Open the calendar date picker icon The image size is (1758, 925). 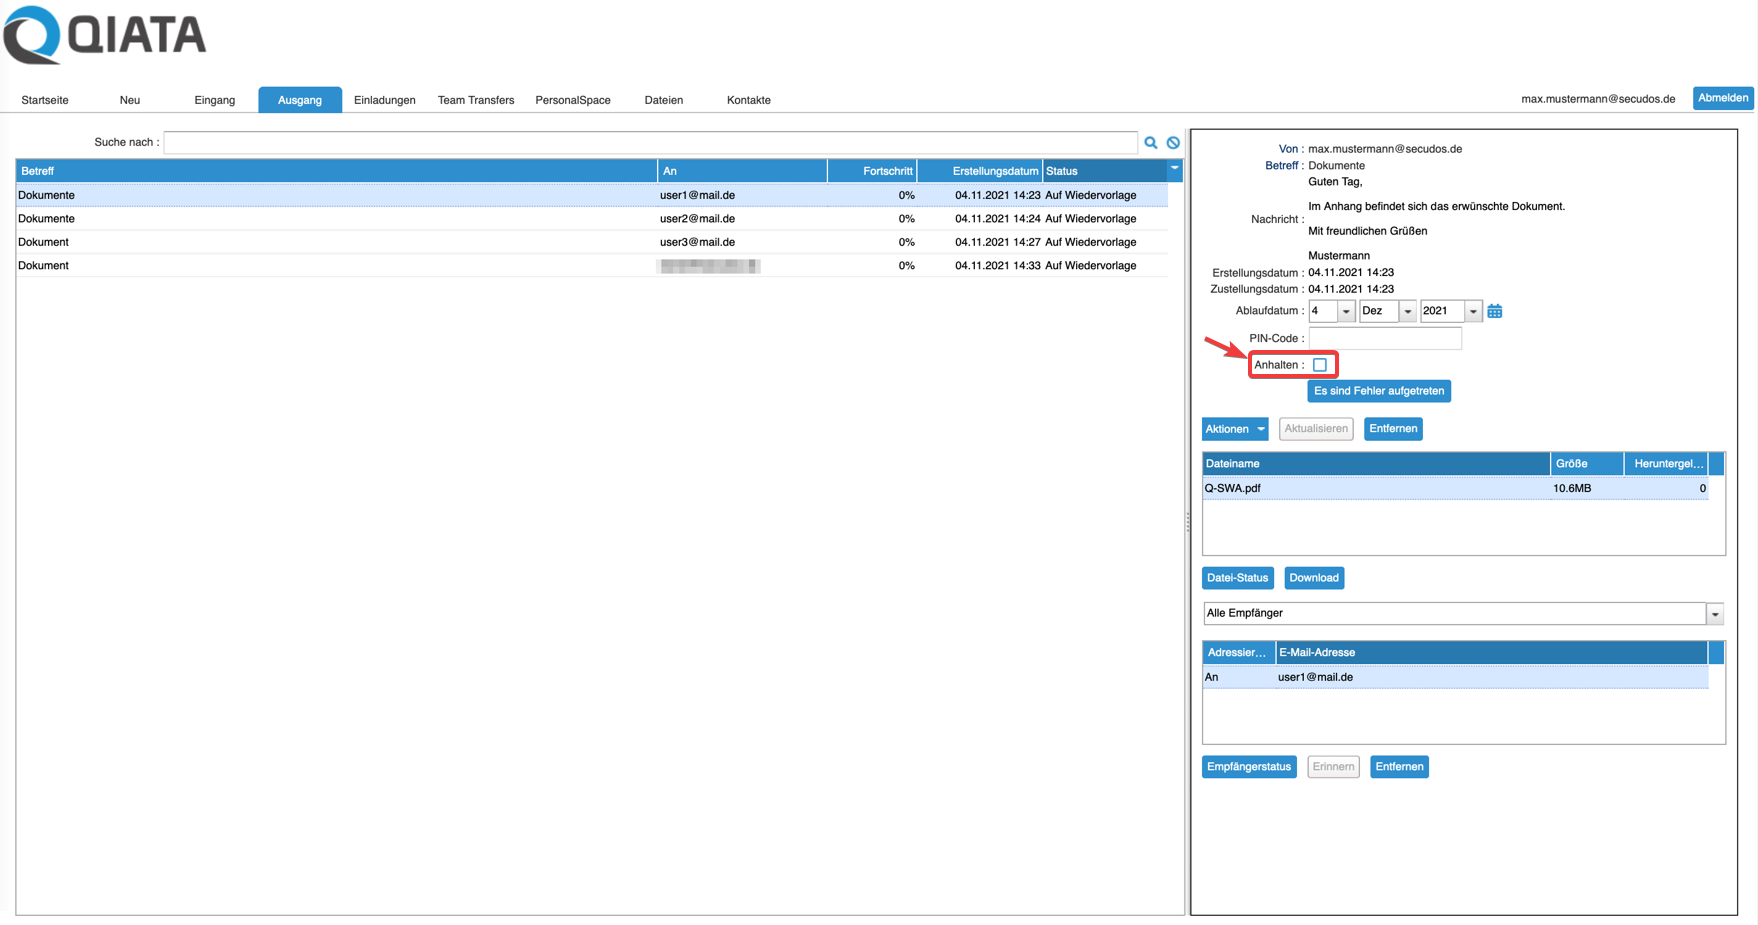point(1494,312)
